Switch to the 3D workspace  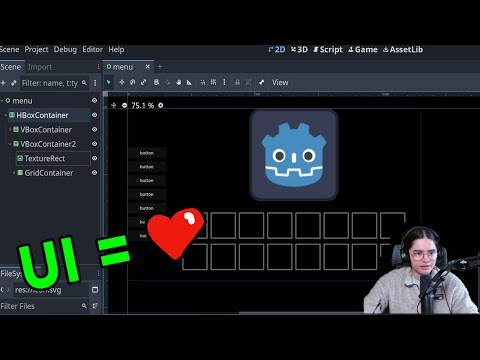click(299, 49)
